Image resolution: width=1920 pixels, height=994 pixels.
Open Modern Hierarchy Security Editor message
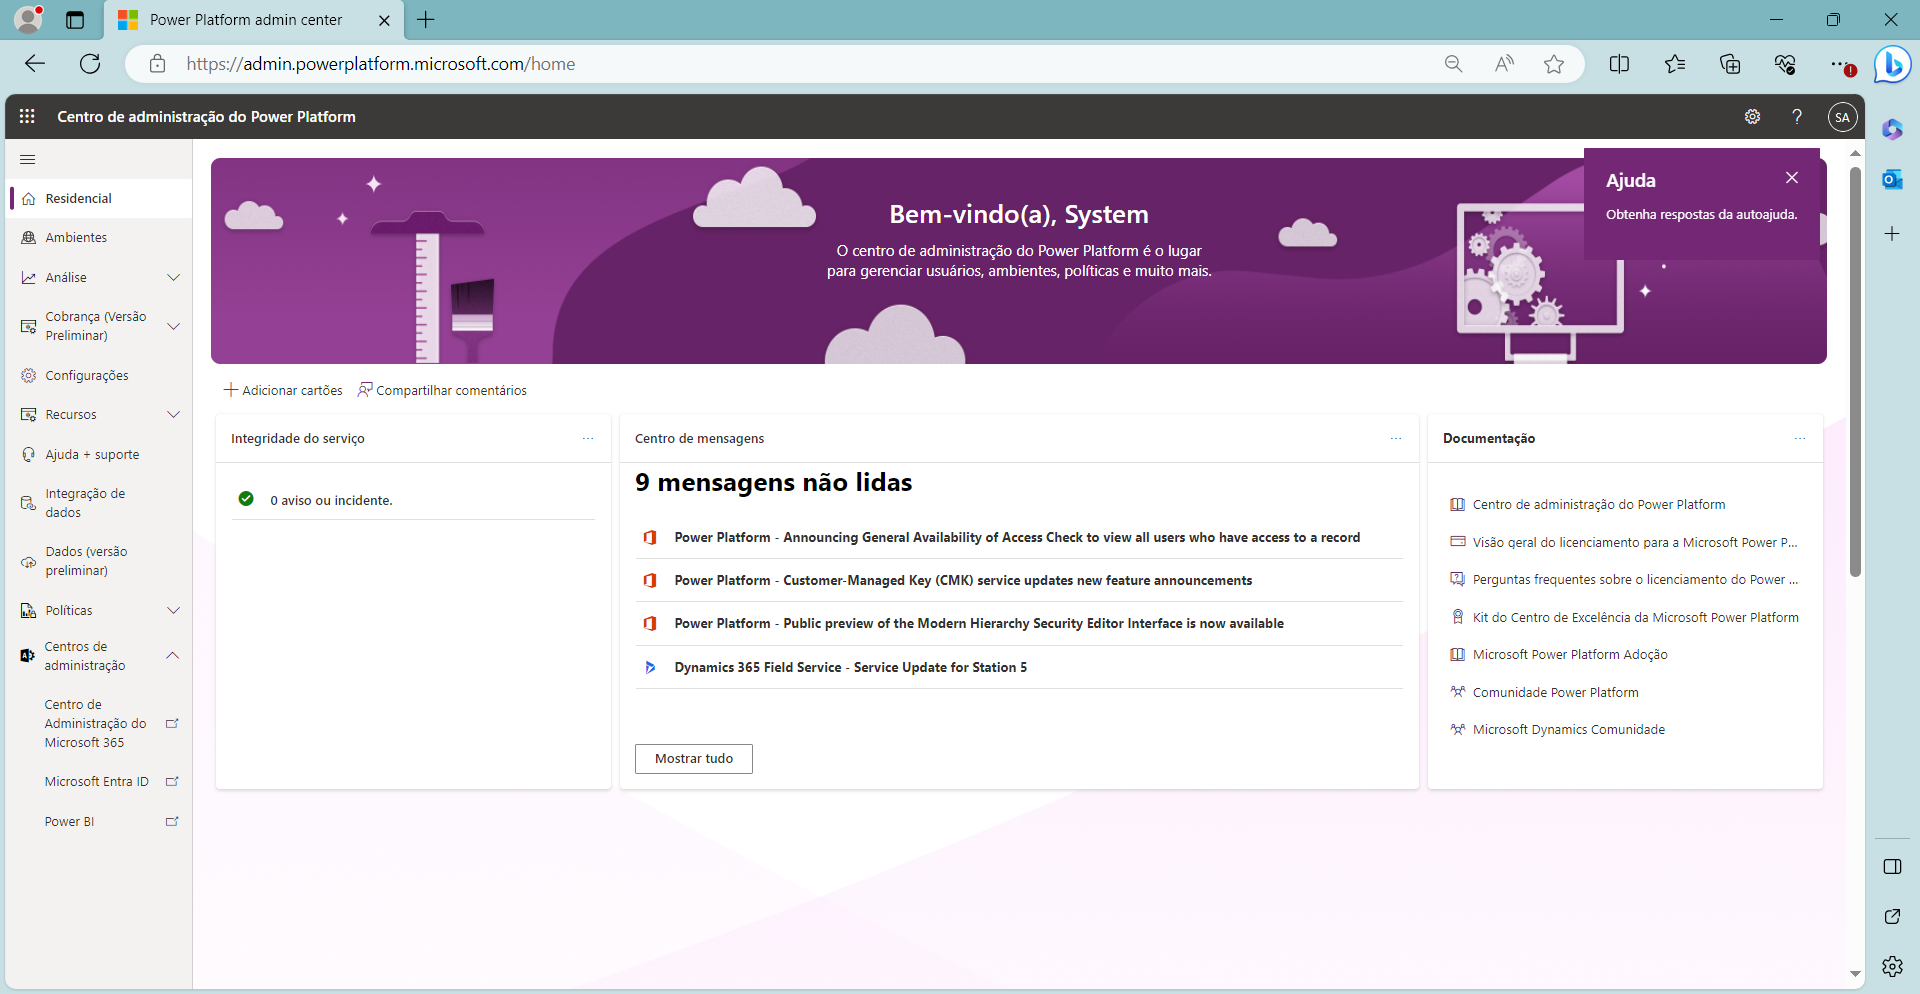point(979,624)
